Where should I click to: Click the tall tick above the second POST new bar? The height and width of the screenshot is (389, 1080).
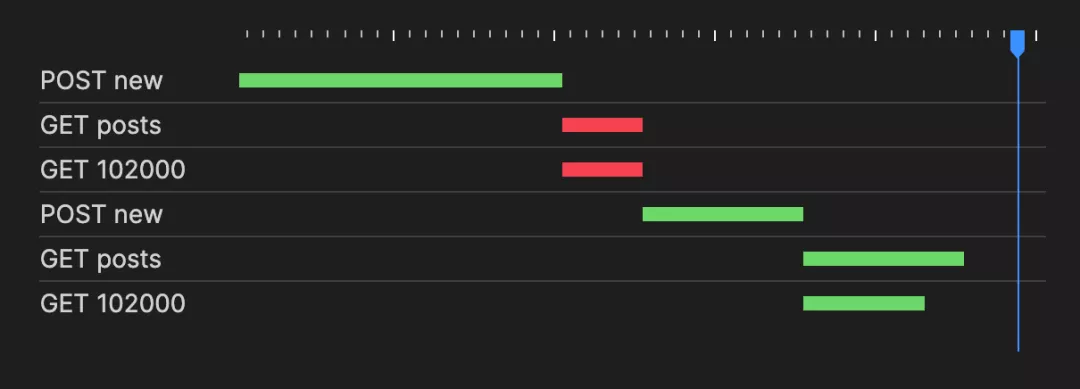pyautogui.click(x=714, y=36)
